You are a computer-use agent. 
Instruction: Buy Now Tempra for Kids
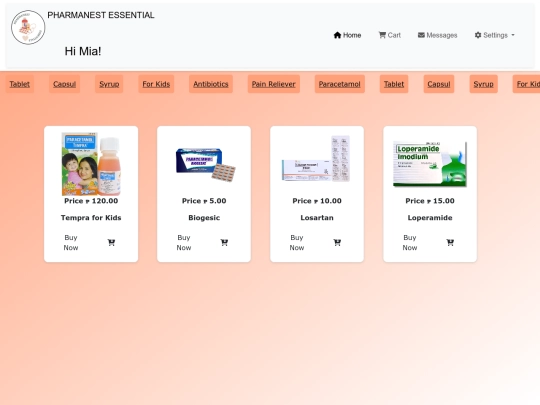(x=71, y=242)
